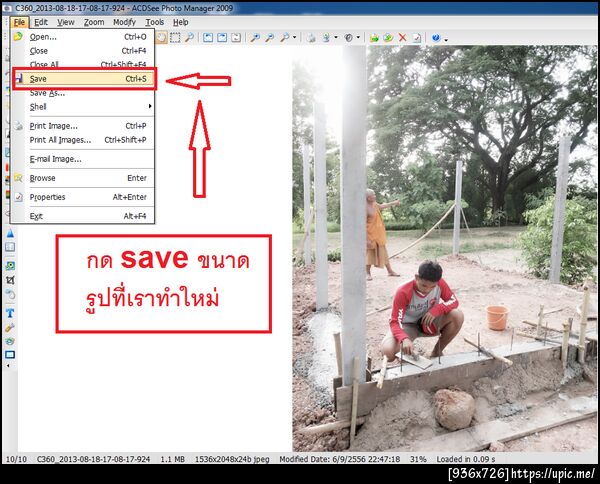Open the Modify menu
Image resolution: width=600 pixels, height=484 pixels.
point(124,22)
